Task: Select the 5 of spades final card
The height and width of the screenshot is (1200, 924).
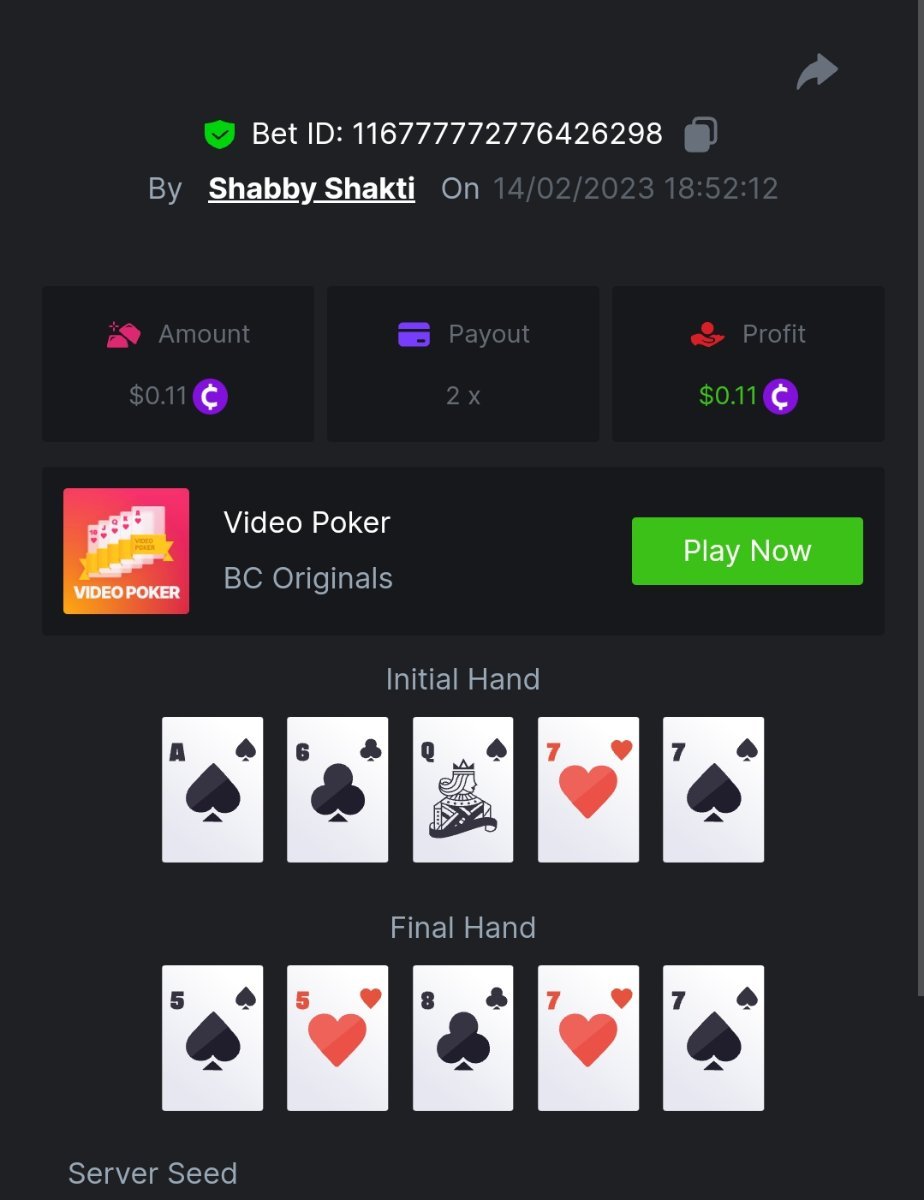Action: click(213, 1037)
